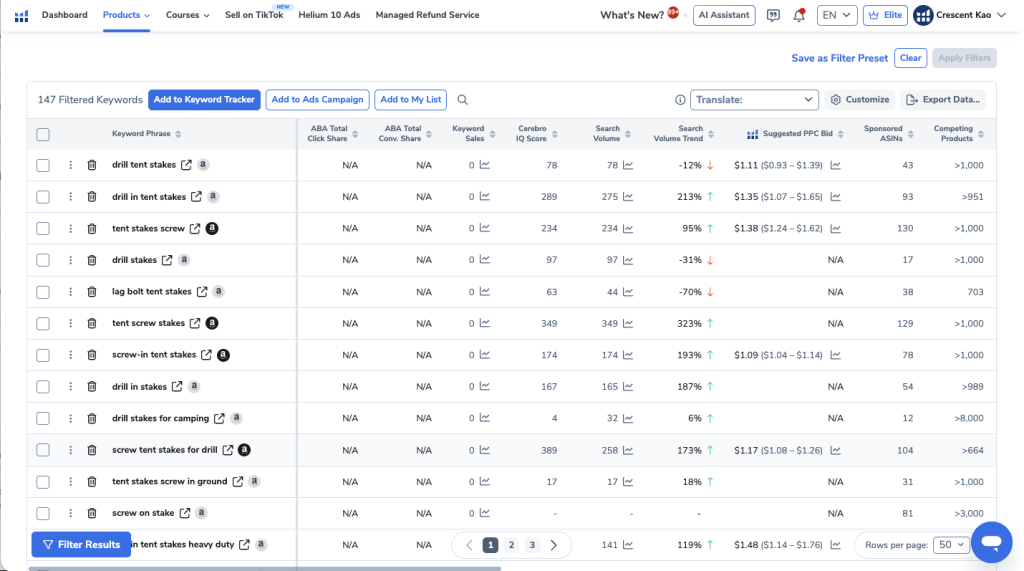Viewport: 1024px width, 571px height.
Task: Click the Translate info icon
Action: pyautogui.click(x=680, y=100)
